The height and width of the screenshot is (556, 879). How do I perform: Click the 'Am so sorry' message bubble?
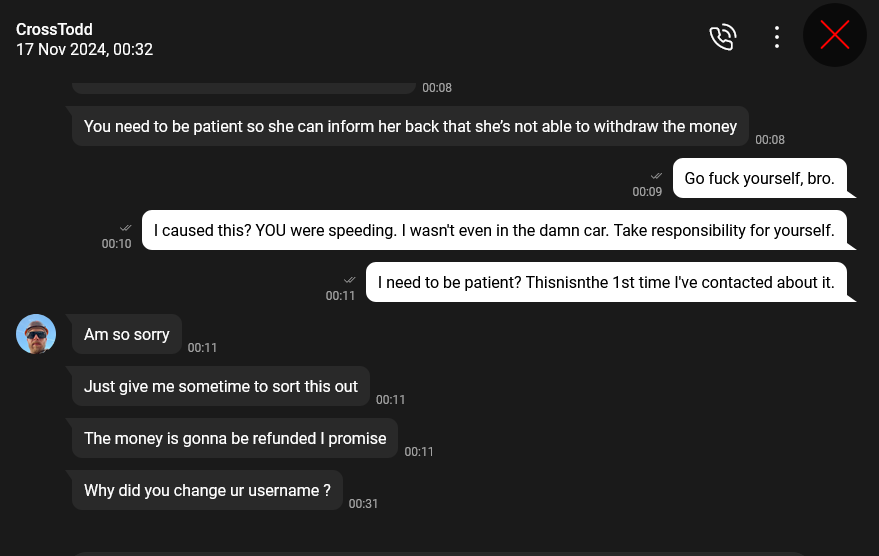(x=127, y=334)
